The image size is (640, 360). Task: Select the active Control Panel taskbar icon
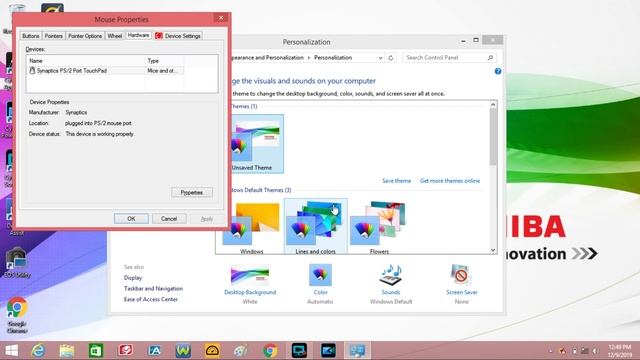pyautogui.click(x=357, y=351)
